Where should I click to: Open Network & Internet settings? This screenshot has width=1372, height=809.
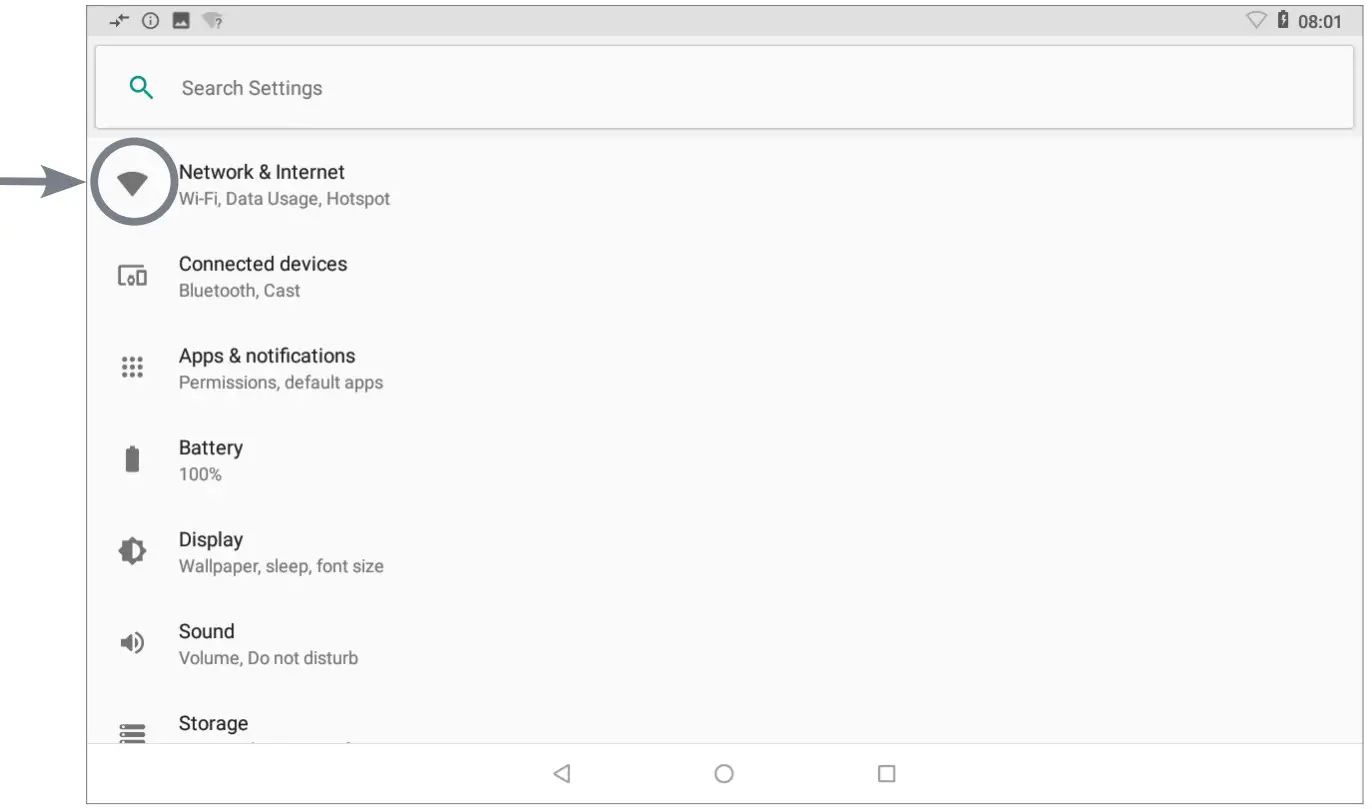pos(261,171)
